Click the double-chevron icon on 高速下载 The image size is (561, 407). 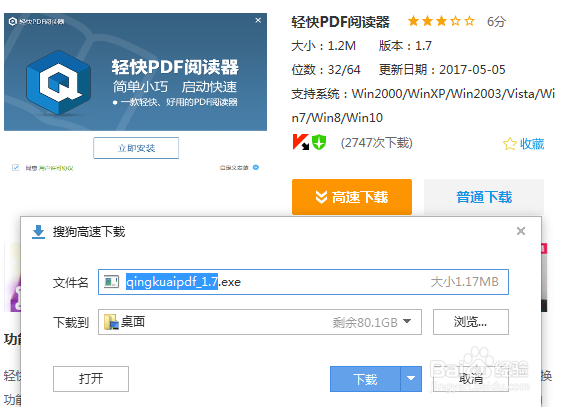pyautogui.click(x=321, y=197)
